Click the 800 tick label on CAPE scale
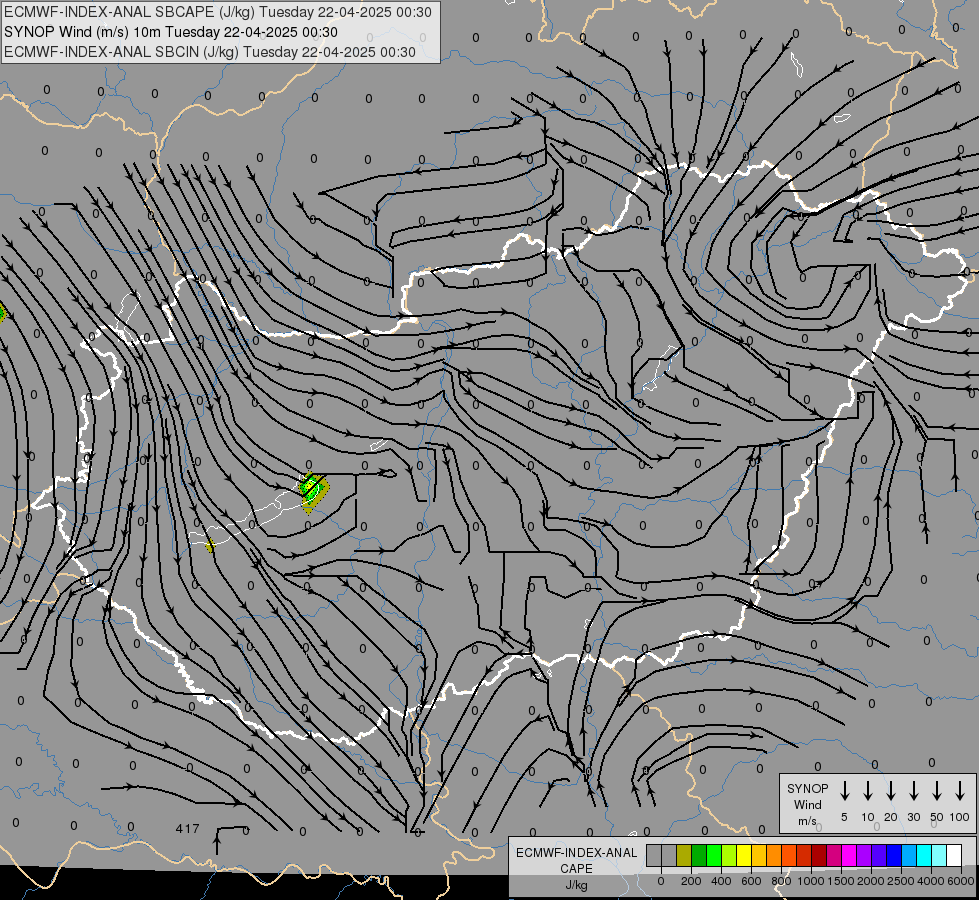Image resolution: width=979 pixels, height=900 pixels. coord(781,881)
